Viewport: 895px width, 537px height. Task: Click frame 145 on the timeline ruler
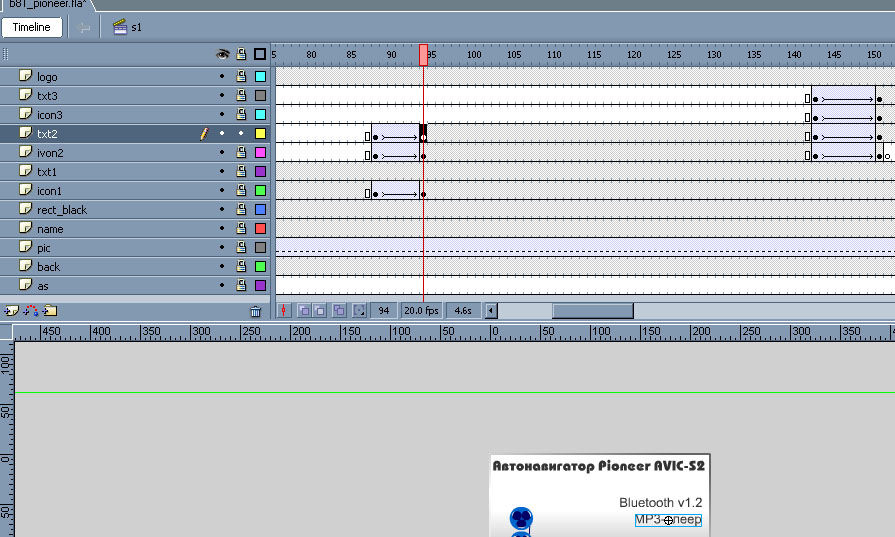(834, 55)
